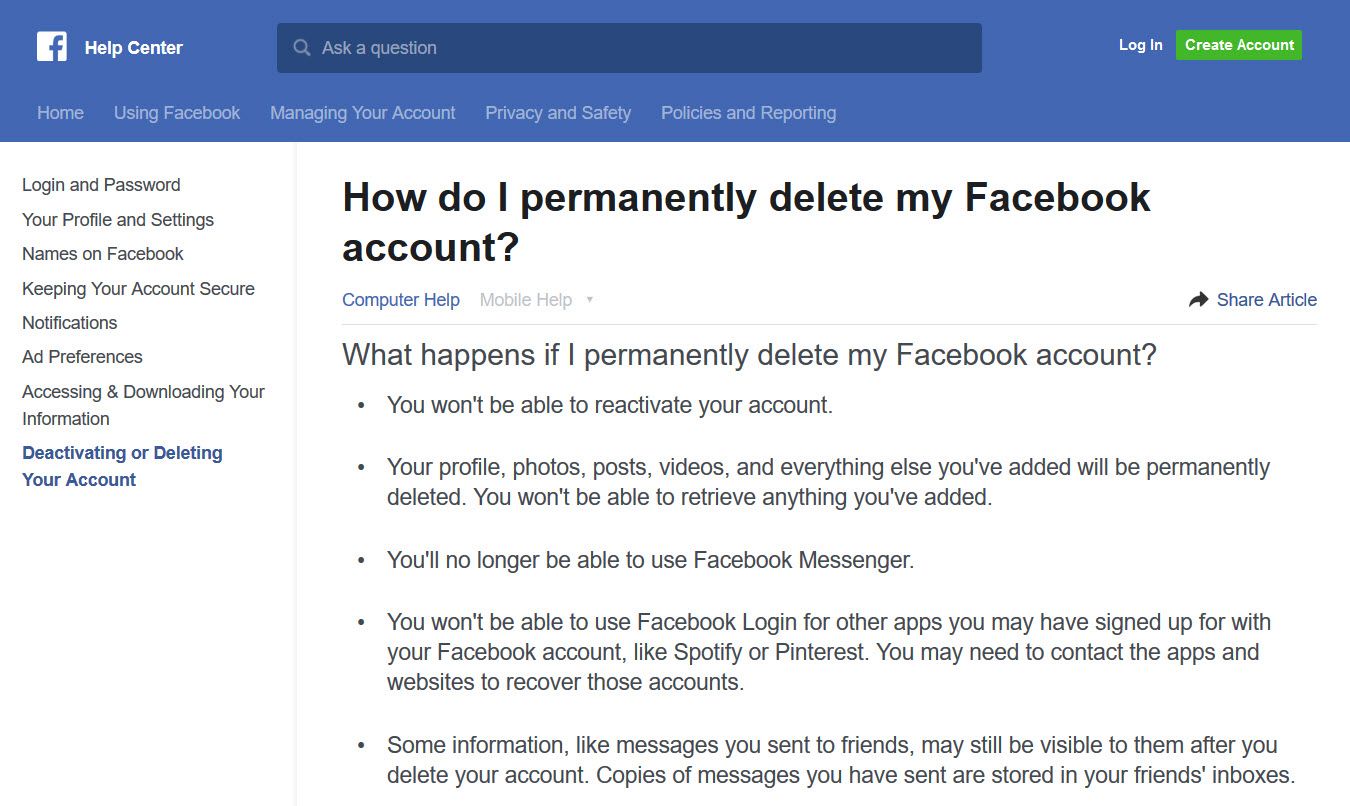
Task: Click the Log In link
Action: (x=1140, y=45)
